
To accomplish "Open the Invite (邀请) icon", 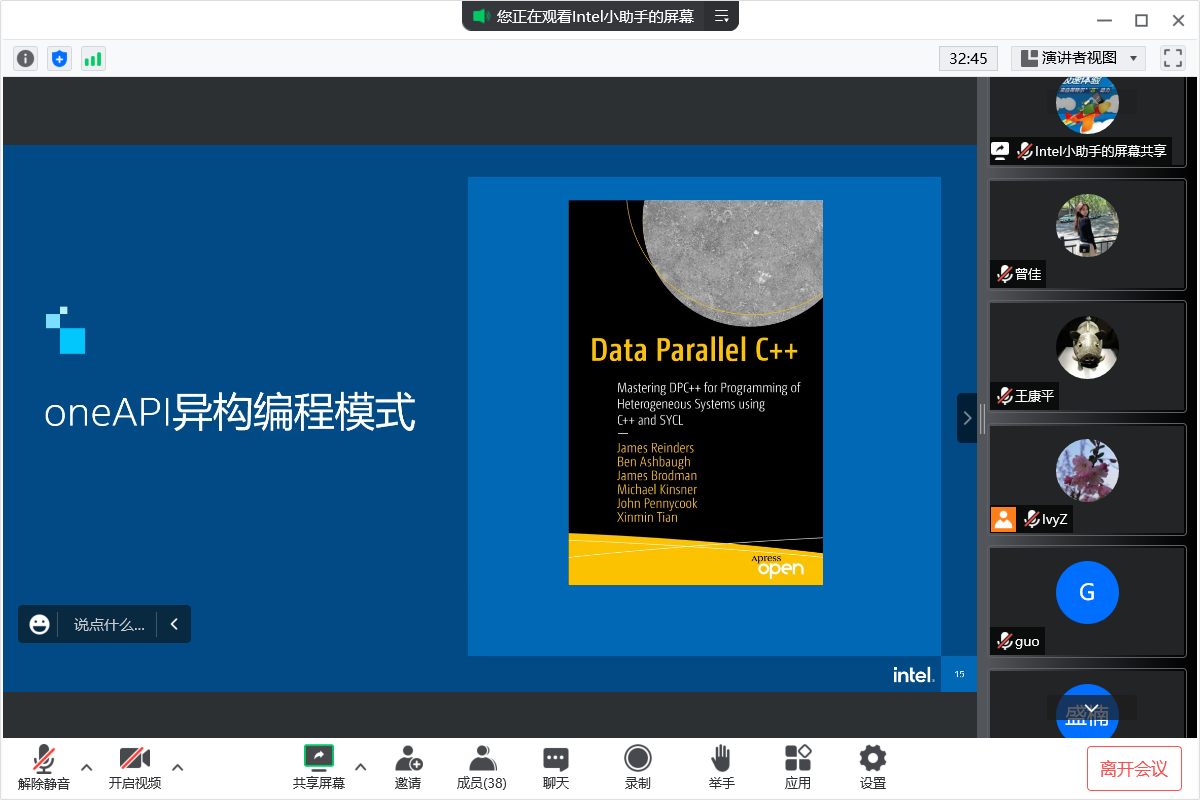I will (x=408, y=767).
